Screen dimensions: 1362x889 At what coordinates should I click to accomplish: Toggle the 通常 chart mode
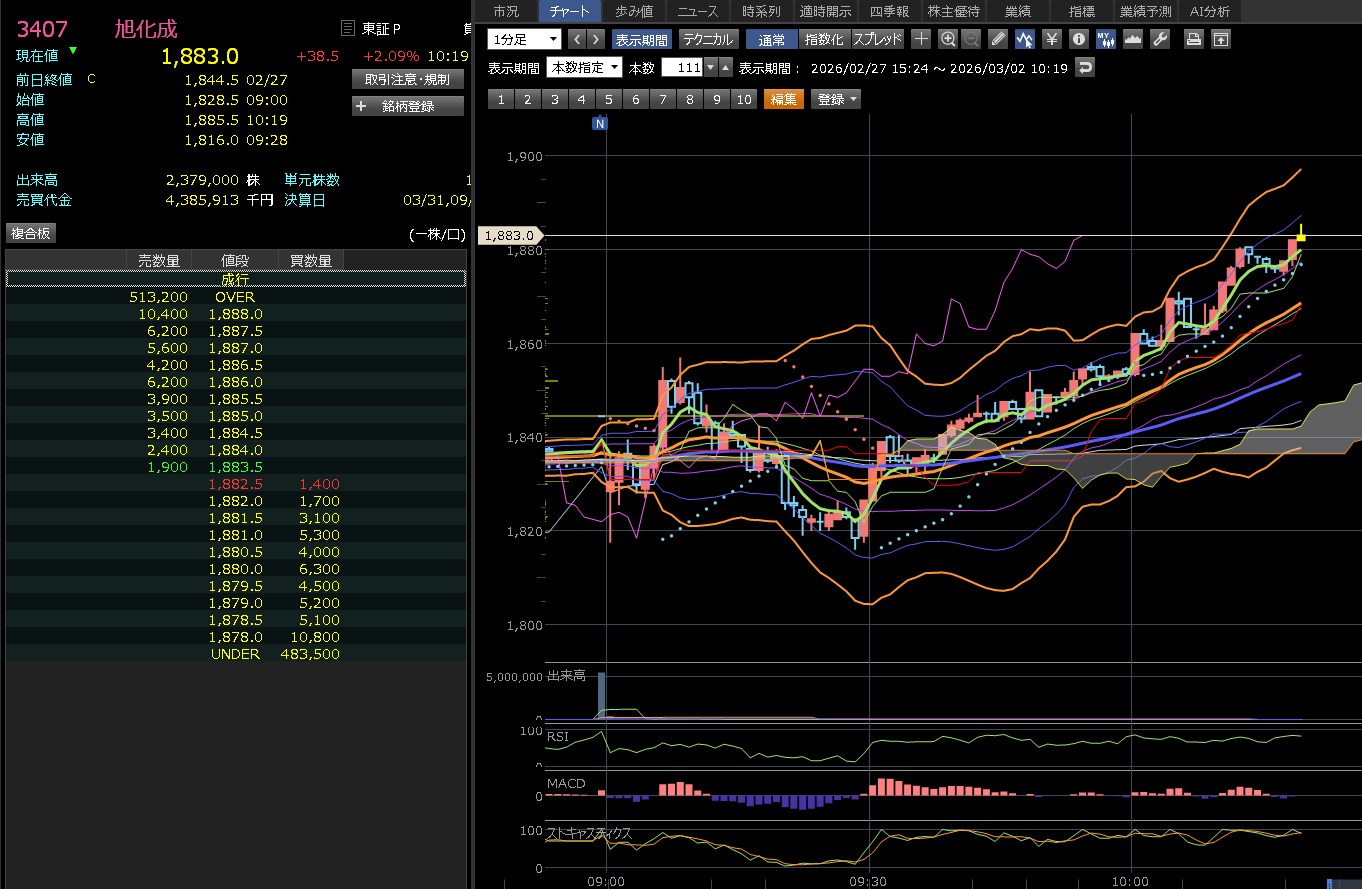tap(771, 39)
